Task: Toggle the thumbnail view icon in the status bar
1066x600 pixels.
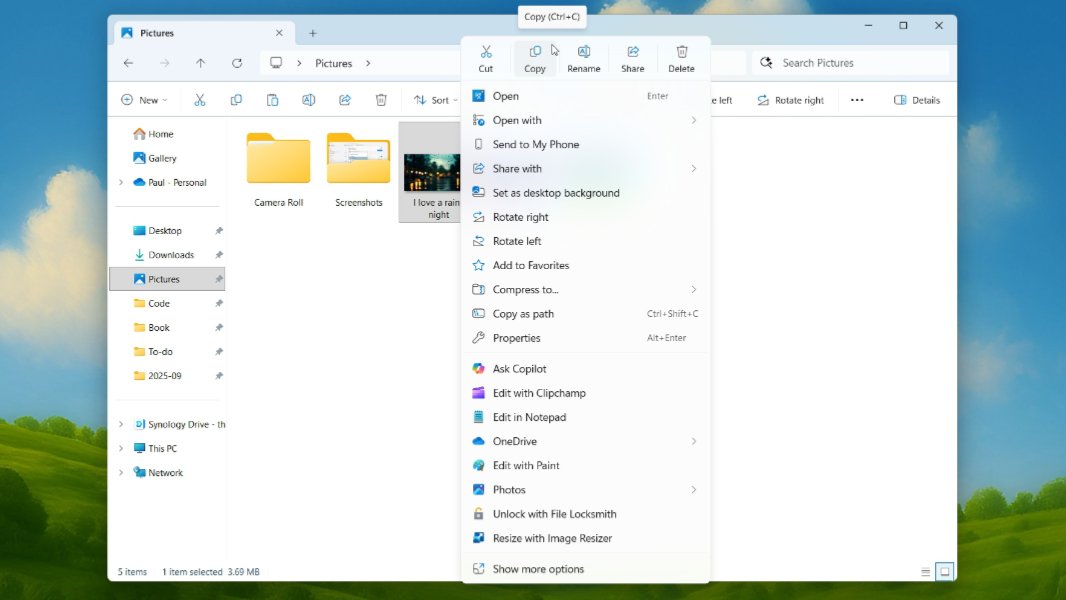Action: coord(944,571)
